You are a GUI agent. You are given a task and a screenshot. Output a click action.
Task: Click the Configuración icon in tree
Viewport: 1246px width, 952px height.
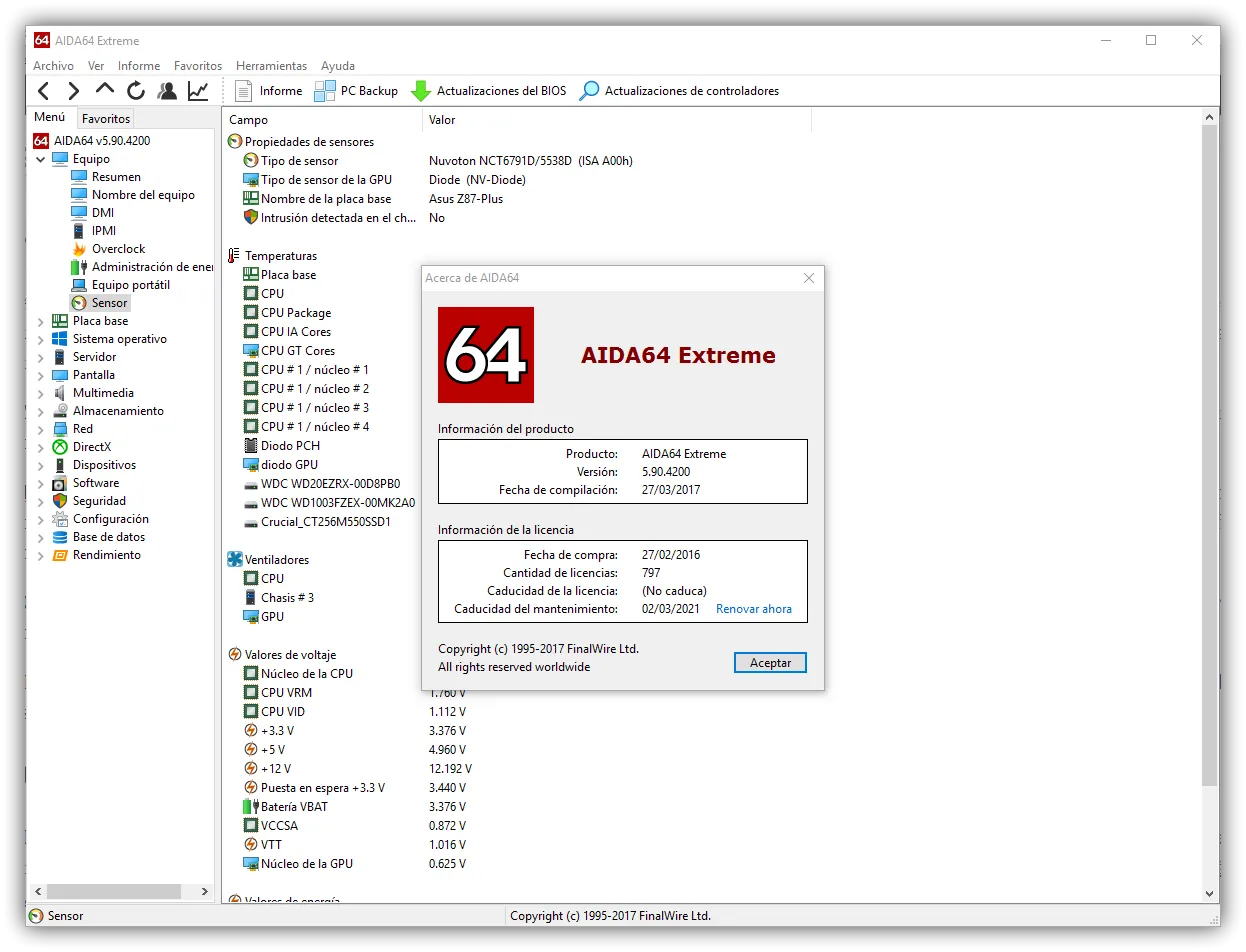pos(60,519)
